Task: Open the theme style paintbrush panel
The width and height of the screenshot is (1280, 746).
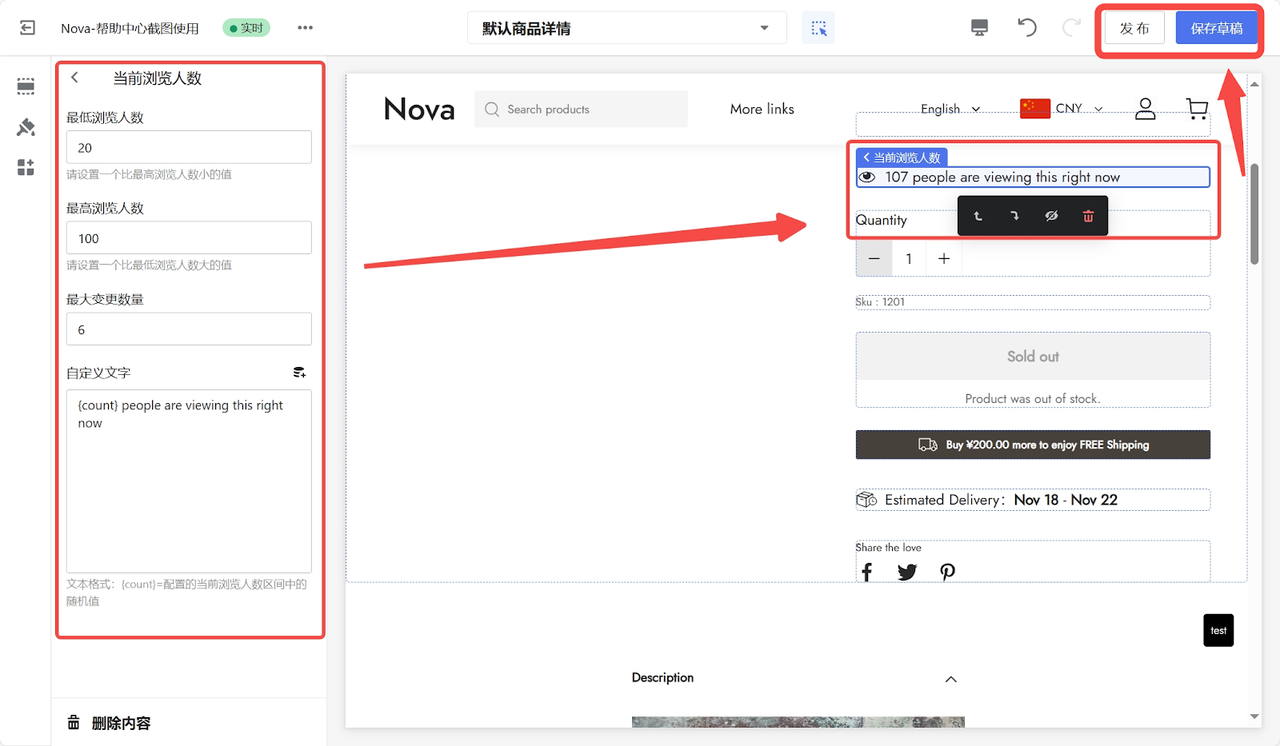Action: coord(26,127)
